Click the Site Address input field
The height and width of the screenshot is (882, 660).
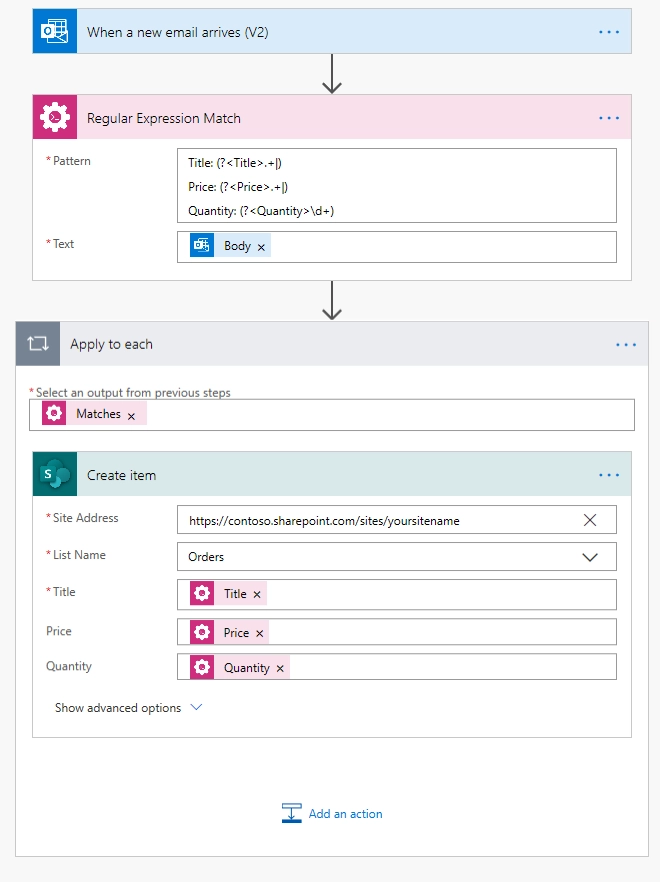click(x=397, y=520)
